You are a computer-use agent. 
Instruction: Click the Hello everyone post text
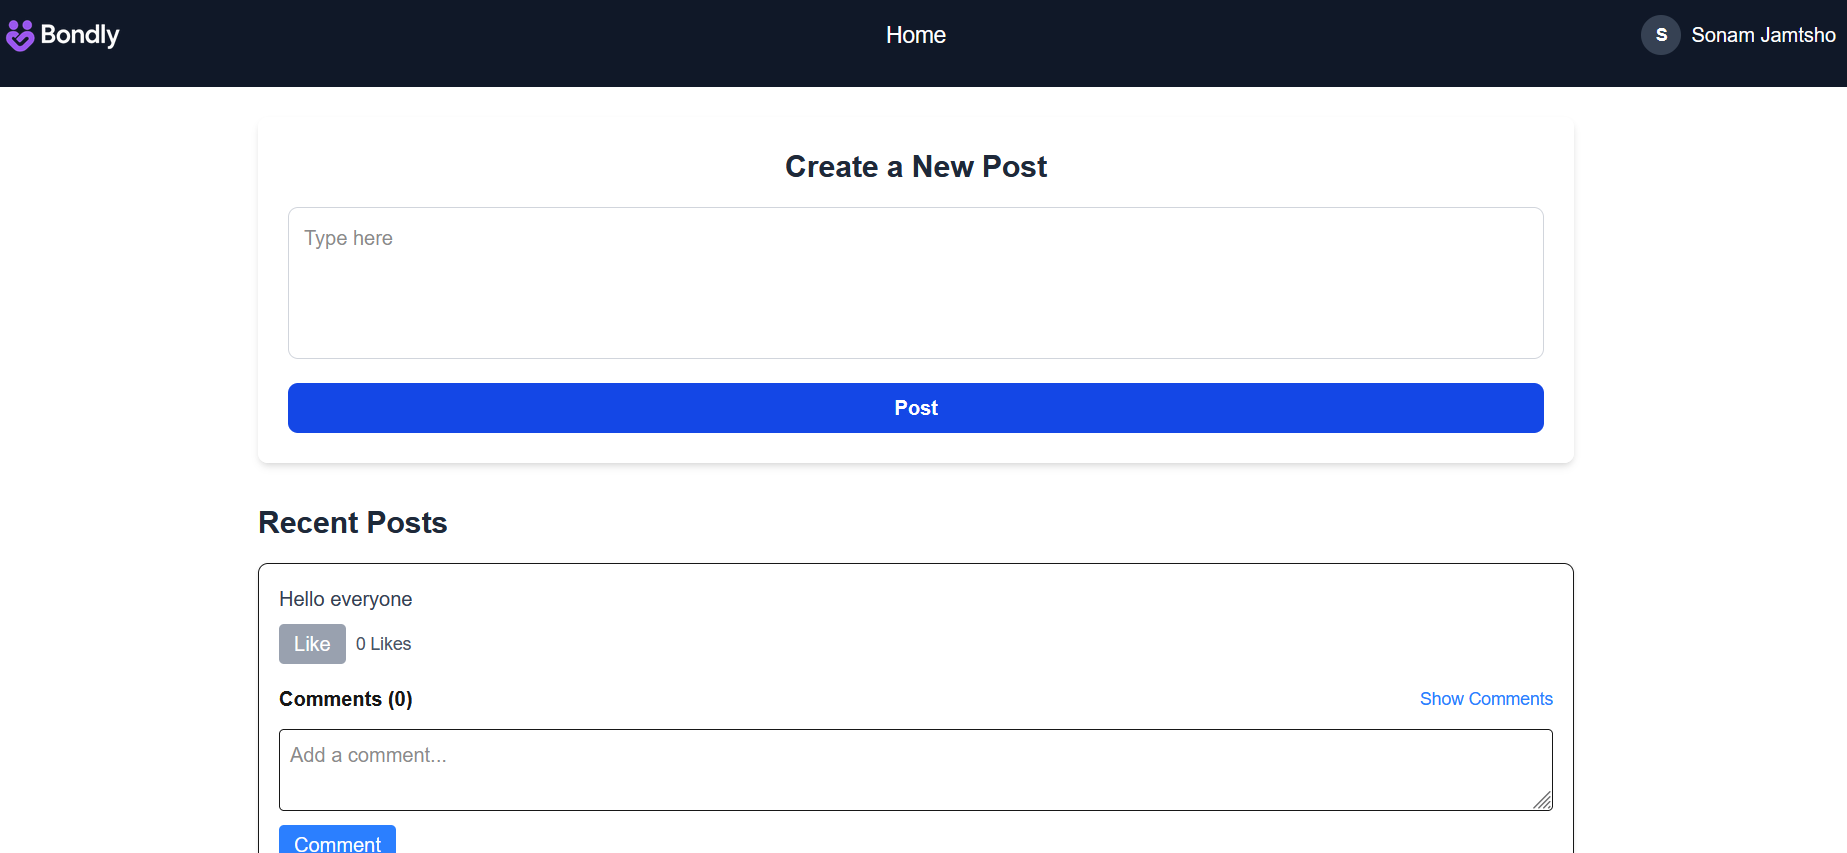click(345, 599)
